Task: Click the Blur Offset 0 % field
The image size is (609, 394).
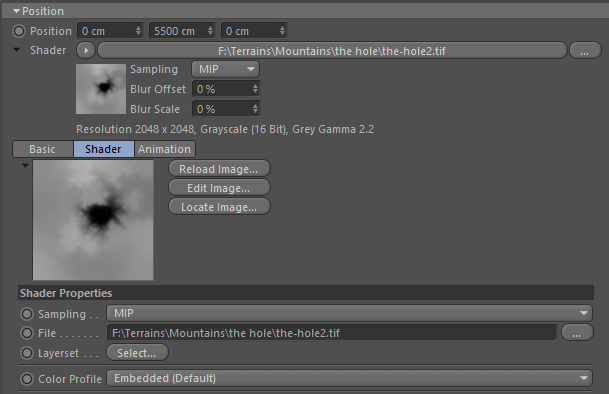Action: pos(225,89)
